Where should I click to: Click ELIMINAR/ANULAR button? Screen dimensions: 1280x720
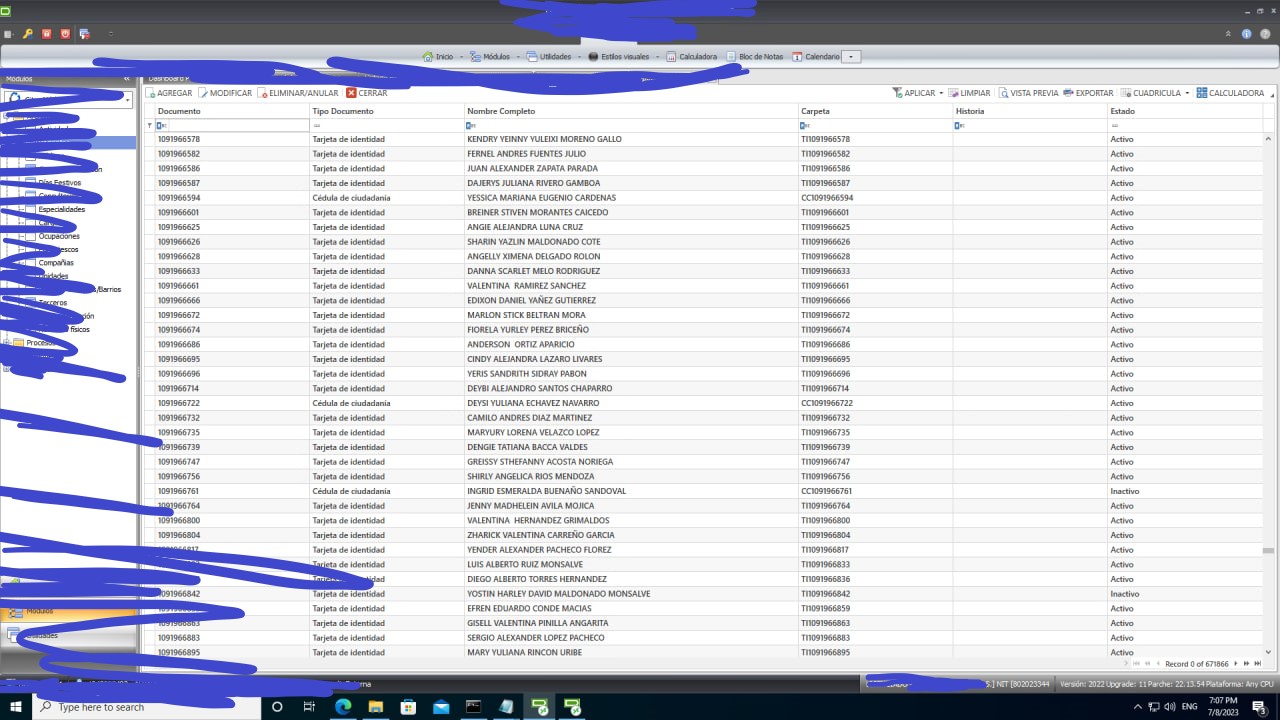pos(298,93)
